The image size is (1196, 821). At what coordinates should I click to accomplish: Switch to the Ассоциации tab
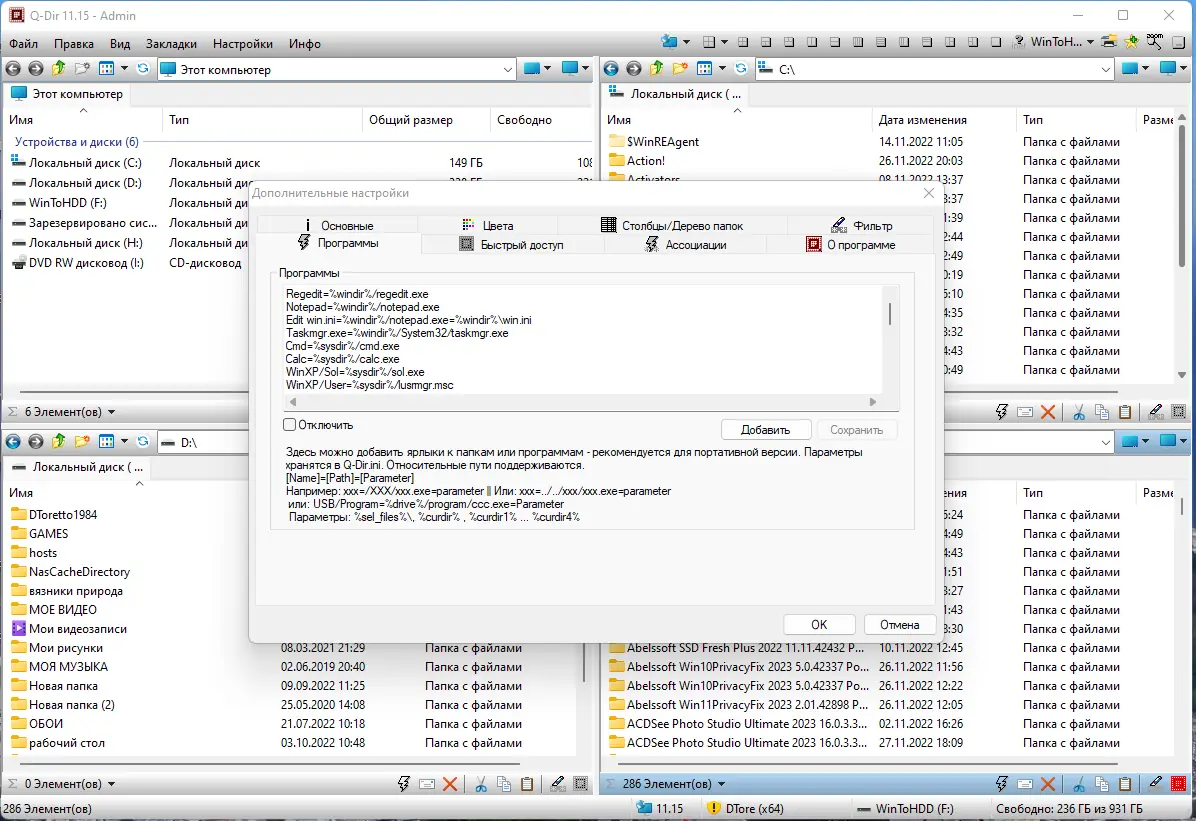click(685, 244)
